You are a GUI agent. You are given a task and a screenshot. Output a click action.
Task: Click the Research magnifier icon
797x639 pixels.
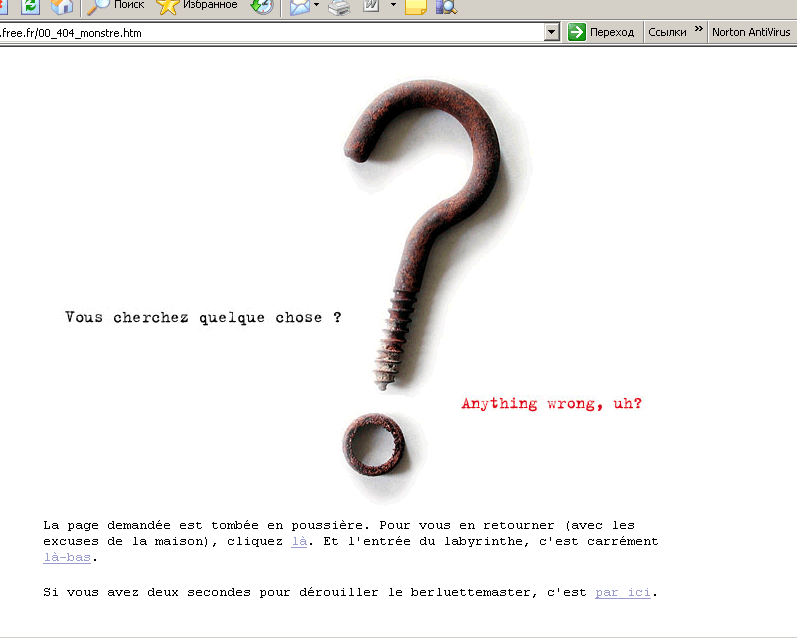click(445, 7)
